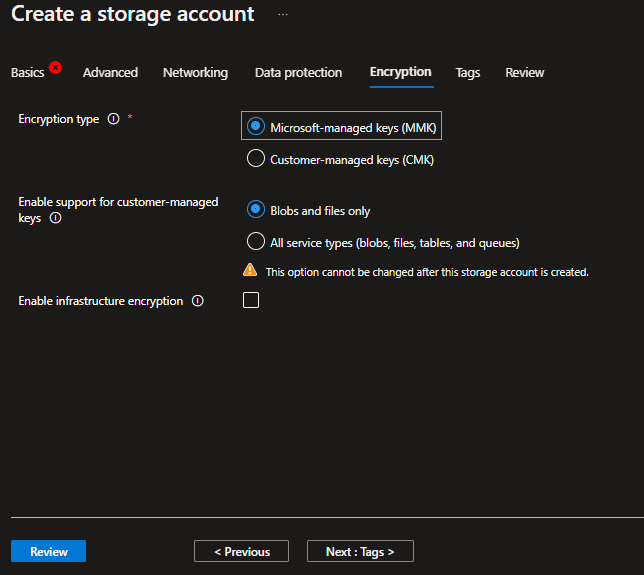Open the Review tab at the top
The width and height of the screenshot is (644, 575).
pyautogui.click(x=524, y=73)
